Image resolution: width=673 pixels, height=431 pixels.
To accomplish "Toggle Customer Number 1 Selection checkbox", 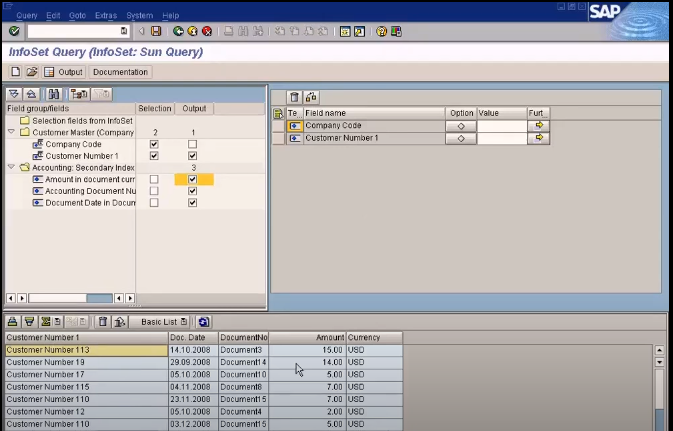I will click(154, 156).
